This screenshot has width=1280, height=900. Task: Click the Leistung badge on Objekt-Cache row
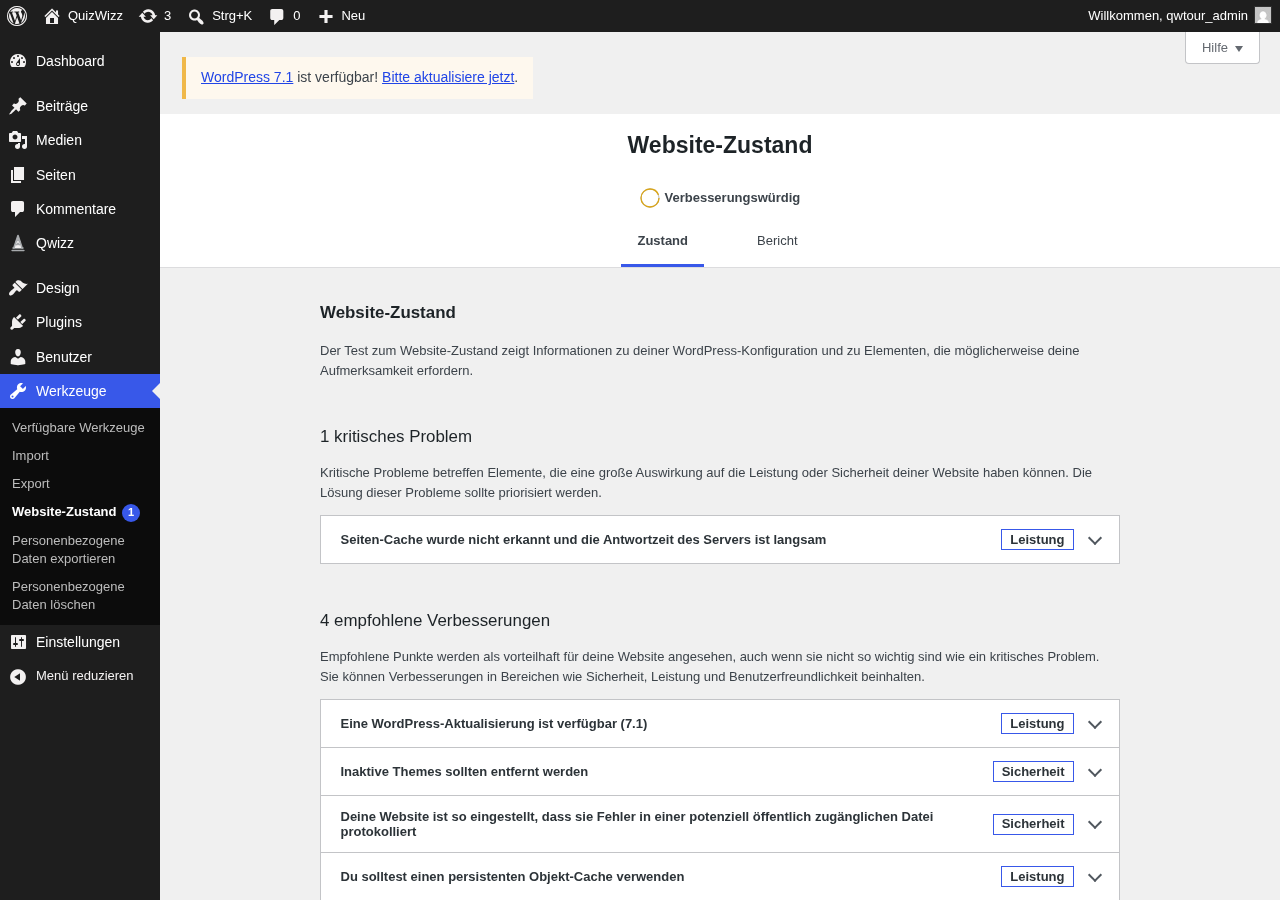pos(1037,877)
